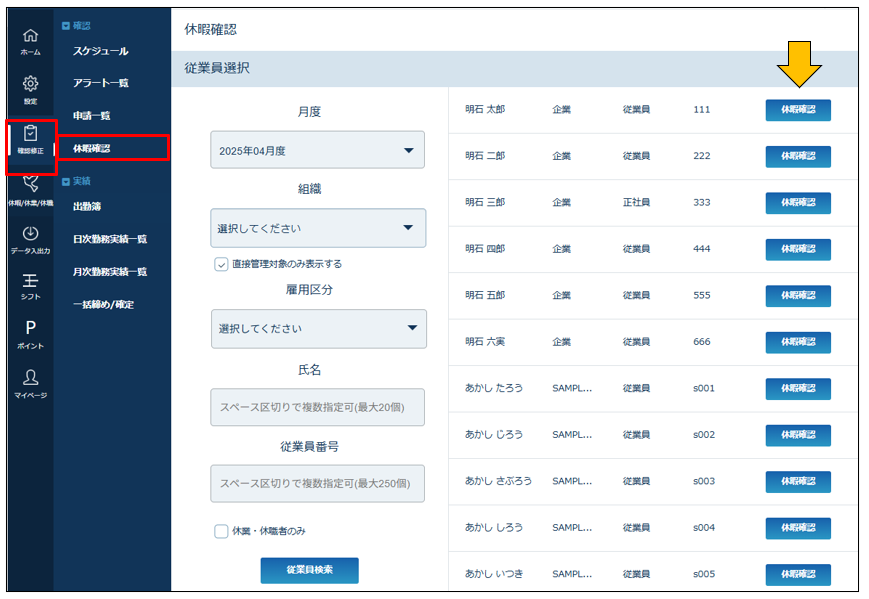Select 出勤簿 from the side menu
Viewport: 869px width, 599px height.
pos(87,207)
